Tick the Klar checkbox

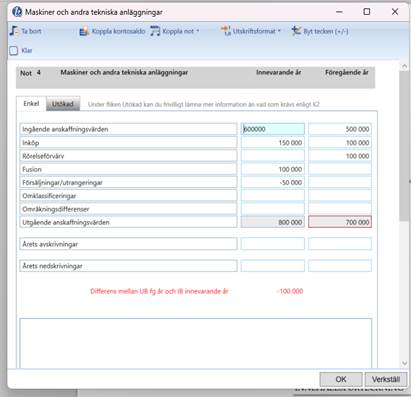[x=14, y=51]
